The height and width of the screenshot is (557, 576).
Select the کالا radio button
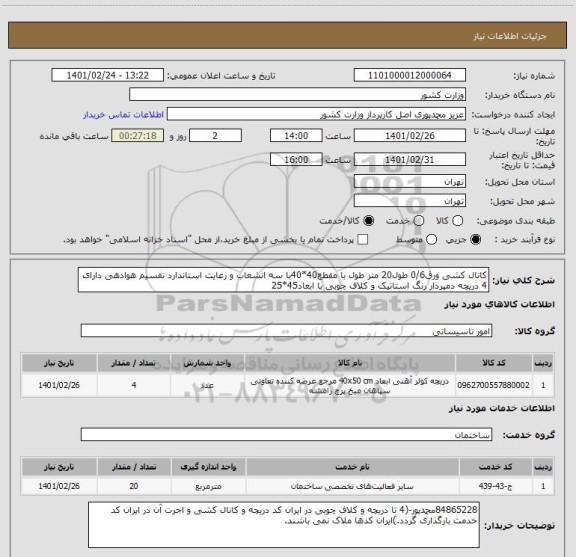pos(457,220)
